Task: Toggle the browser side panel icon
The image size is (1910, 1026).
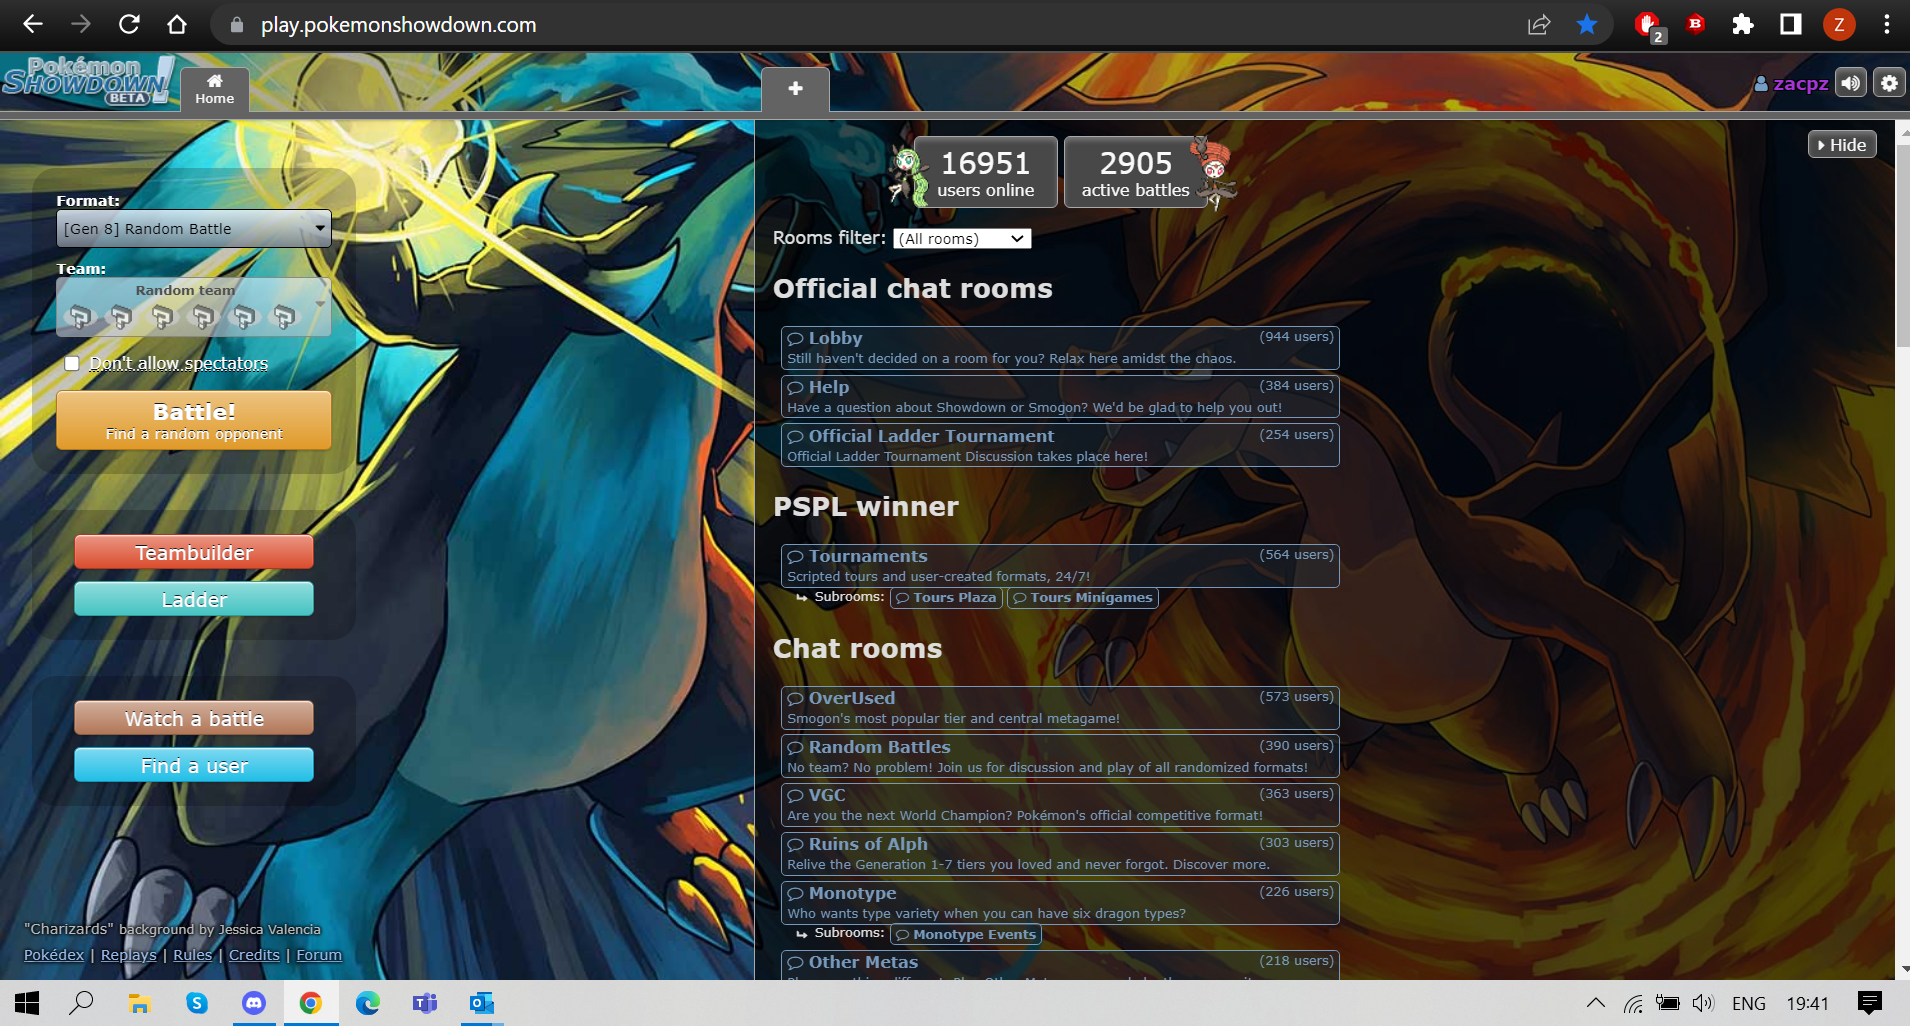Action: point(1791,24)
